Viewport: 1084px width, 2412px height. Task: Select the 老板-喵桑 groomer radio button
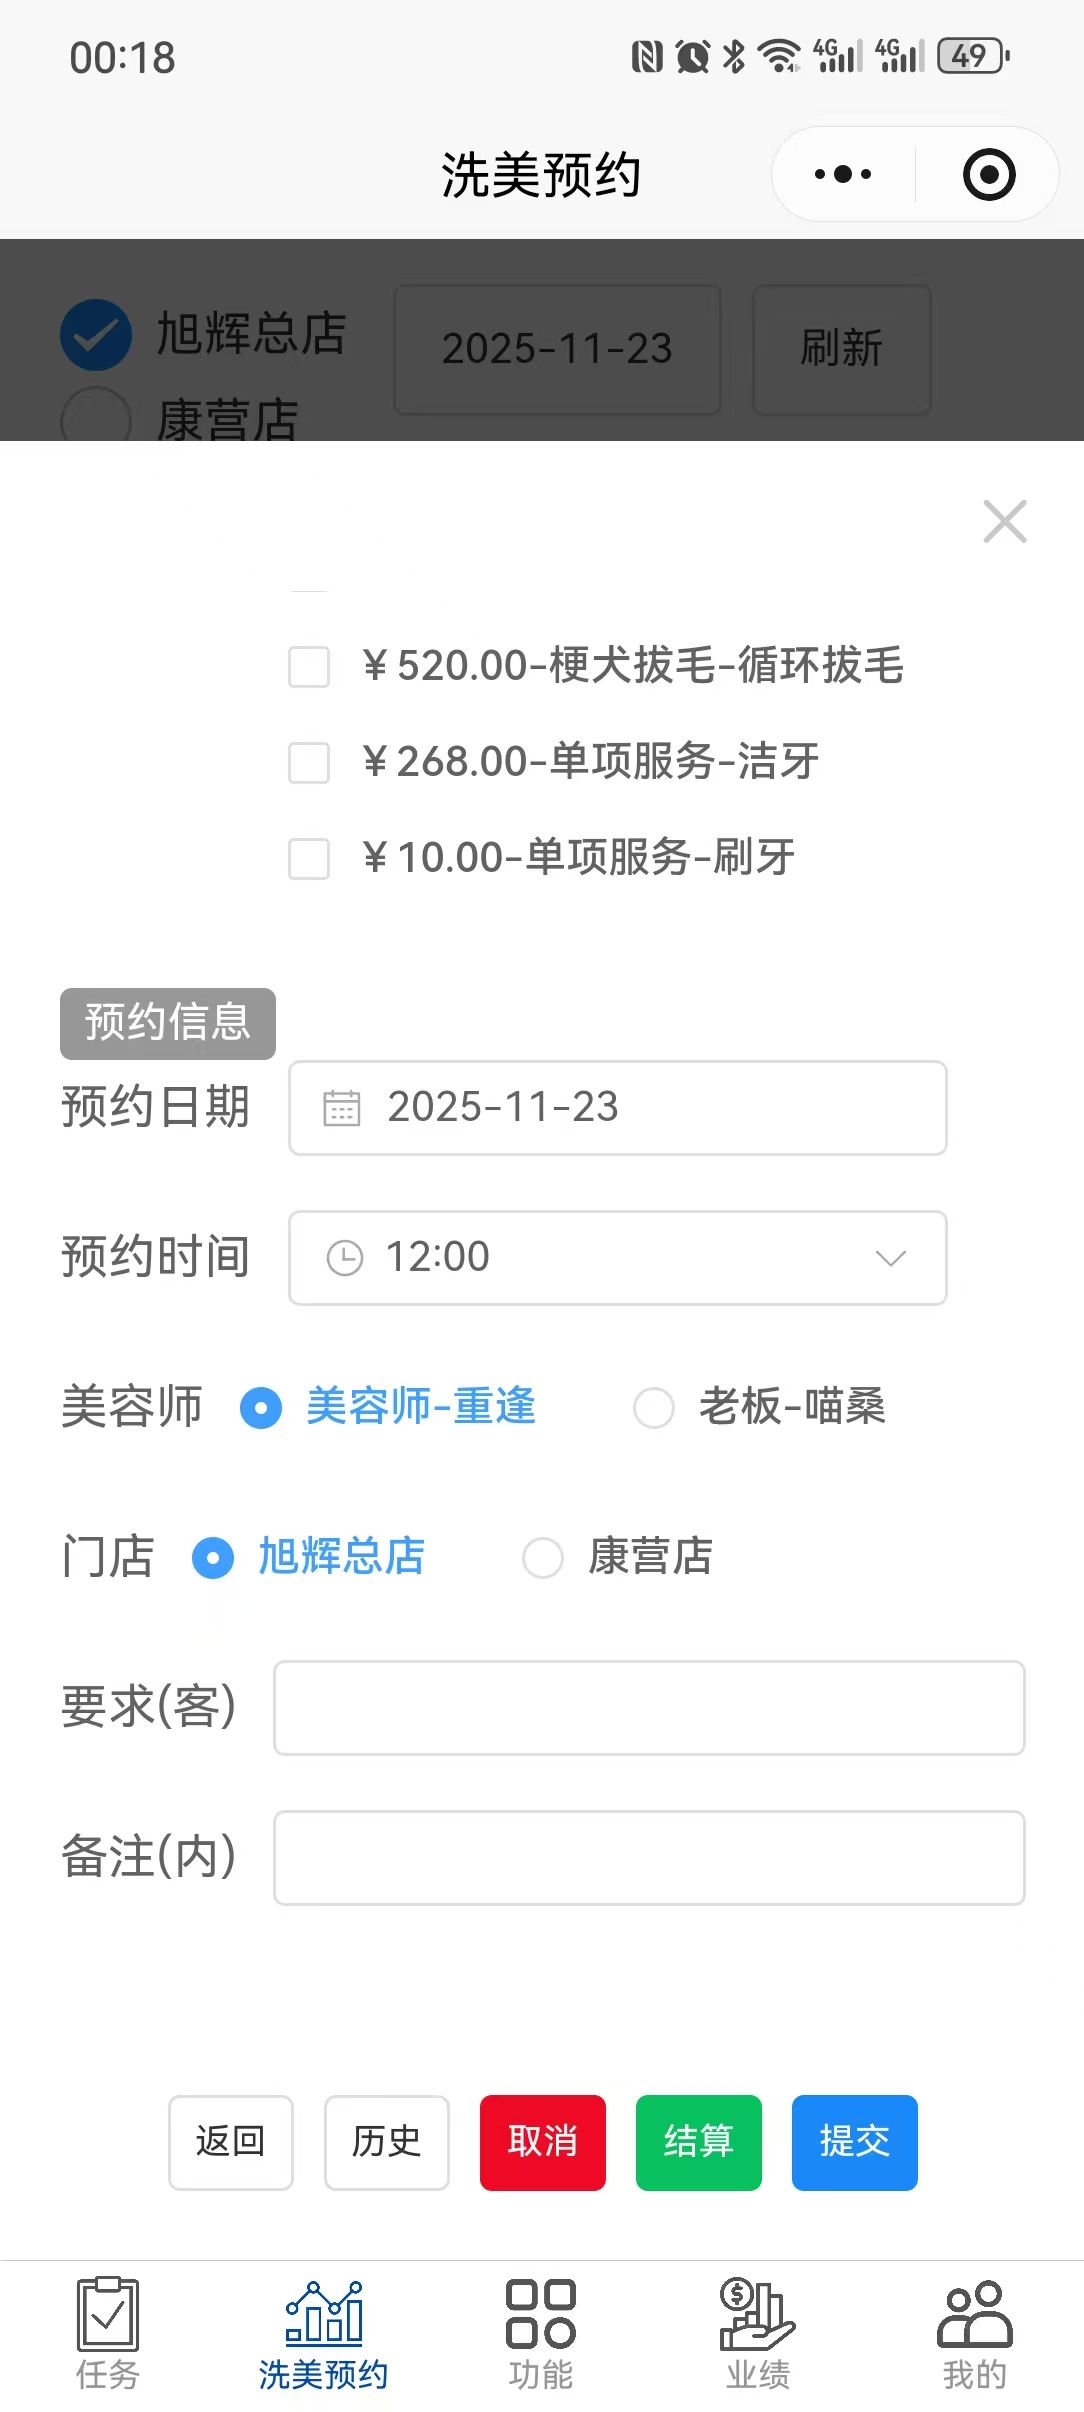click(x=654, y=1408)
